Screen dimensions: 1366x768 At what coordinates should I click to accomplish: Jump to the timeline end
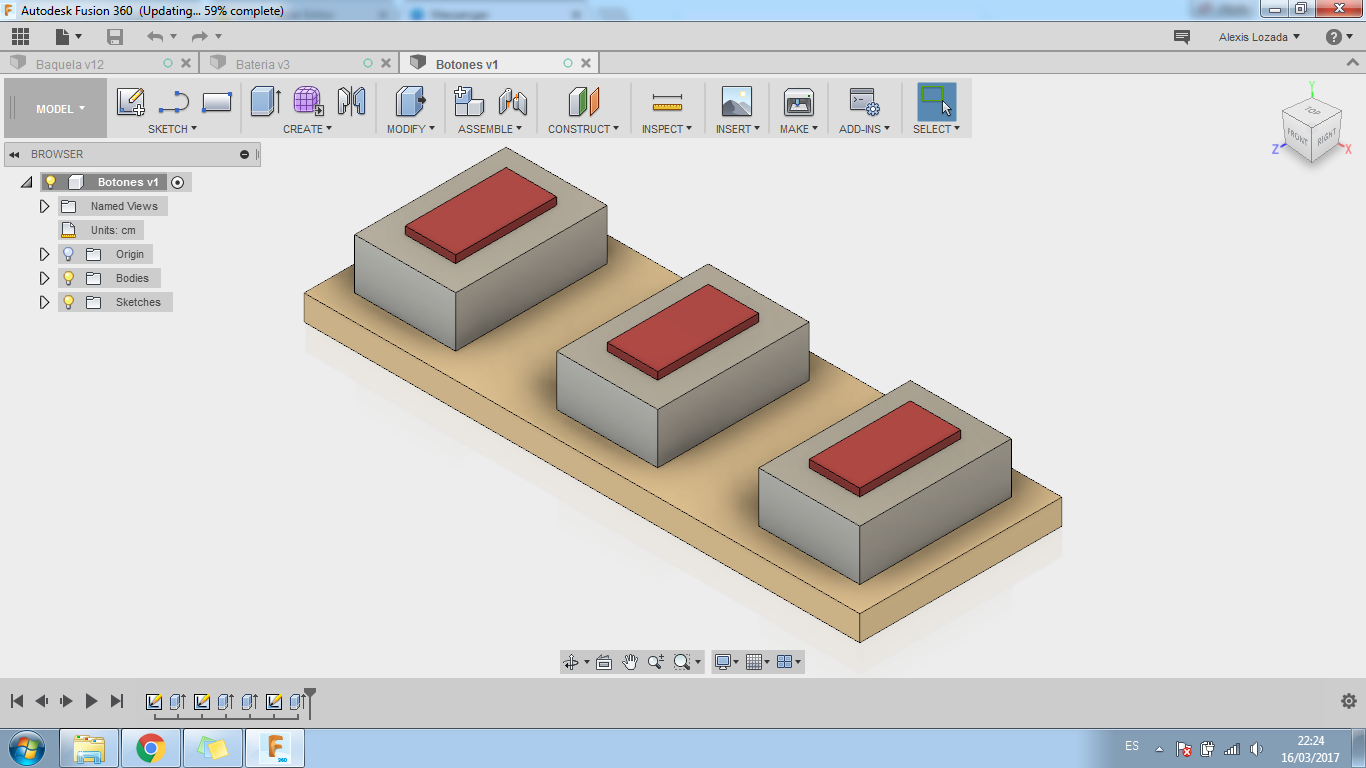click(x=117, y=701)
